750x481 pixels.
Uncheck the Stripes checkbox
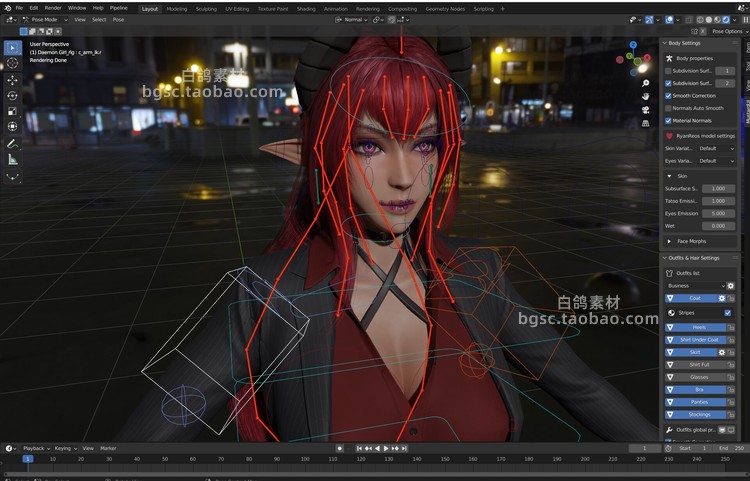tap(728, 313)
